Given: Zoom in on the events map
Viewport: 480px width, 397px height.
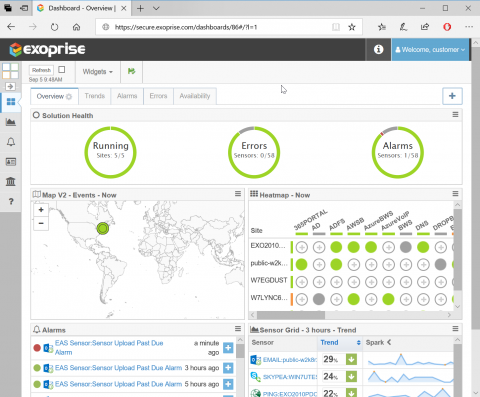Looking at the screenshot, I should point(41,210).
